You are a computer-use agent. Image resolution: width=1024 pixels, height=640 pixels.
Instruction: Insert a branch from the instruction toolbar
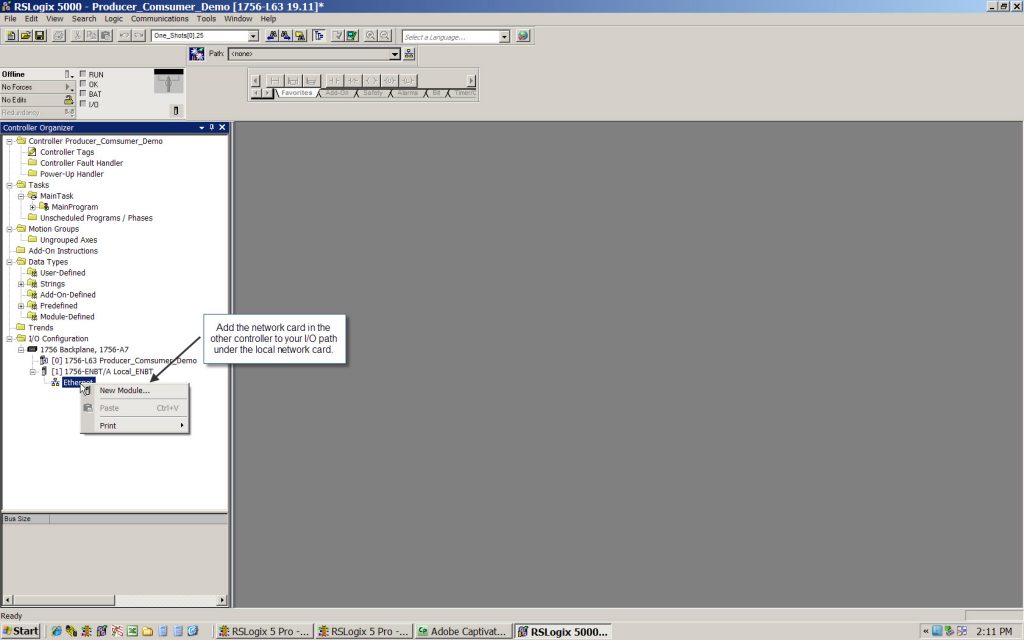pos(293,81)
